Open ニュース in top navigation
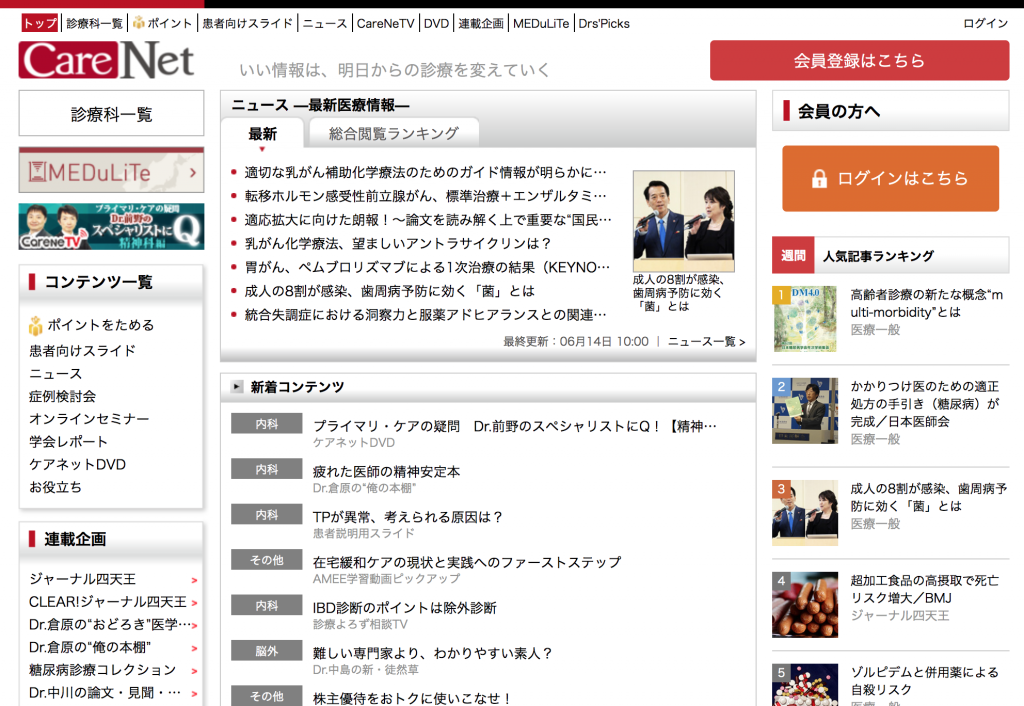Viewport: 1024px width, 706px height. point(325,24)
